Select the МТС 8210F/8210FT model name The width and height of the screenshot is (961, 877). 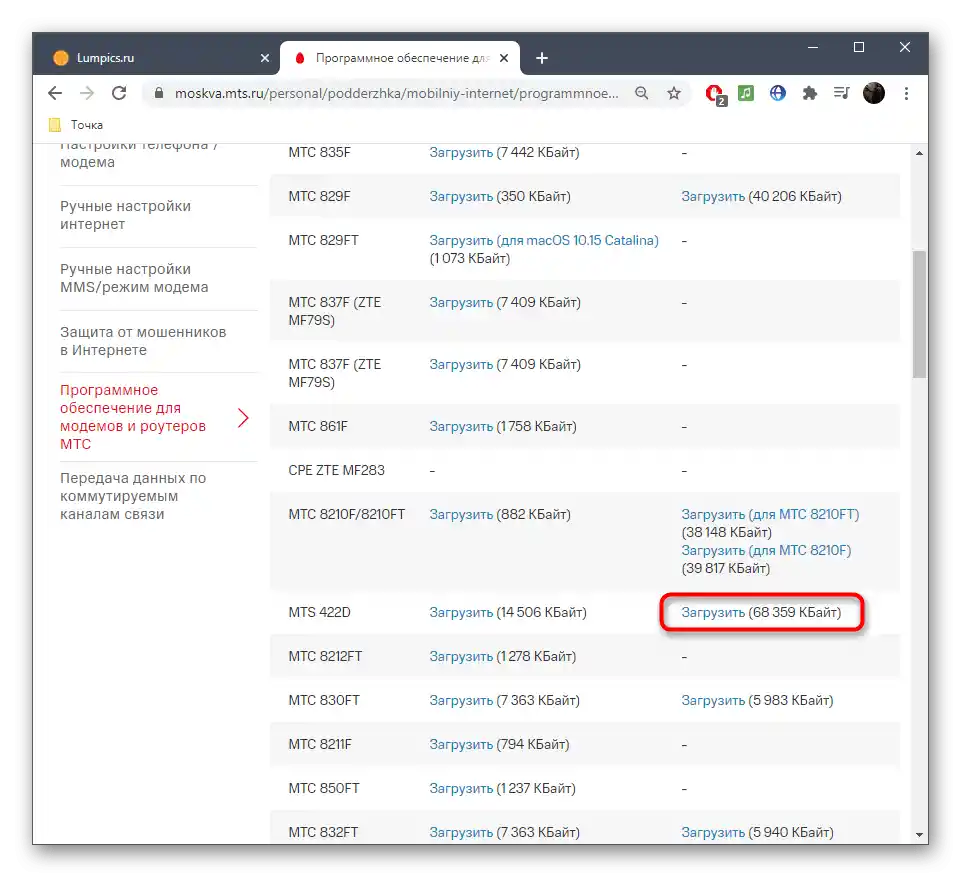[347, 515]
